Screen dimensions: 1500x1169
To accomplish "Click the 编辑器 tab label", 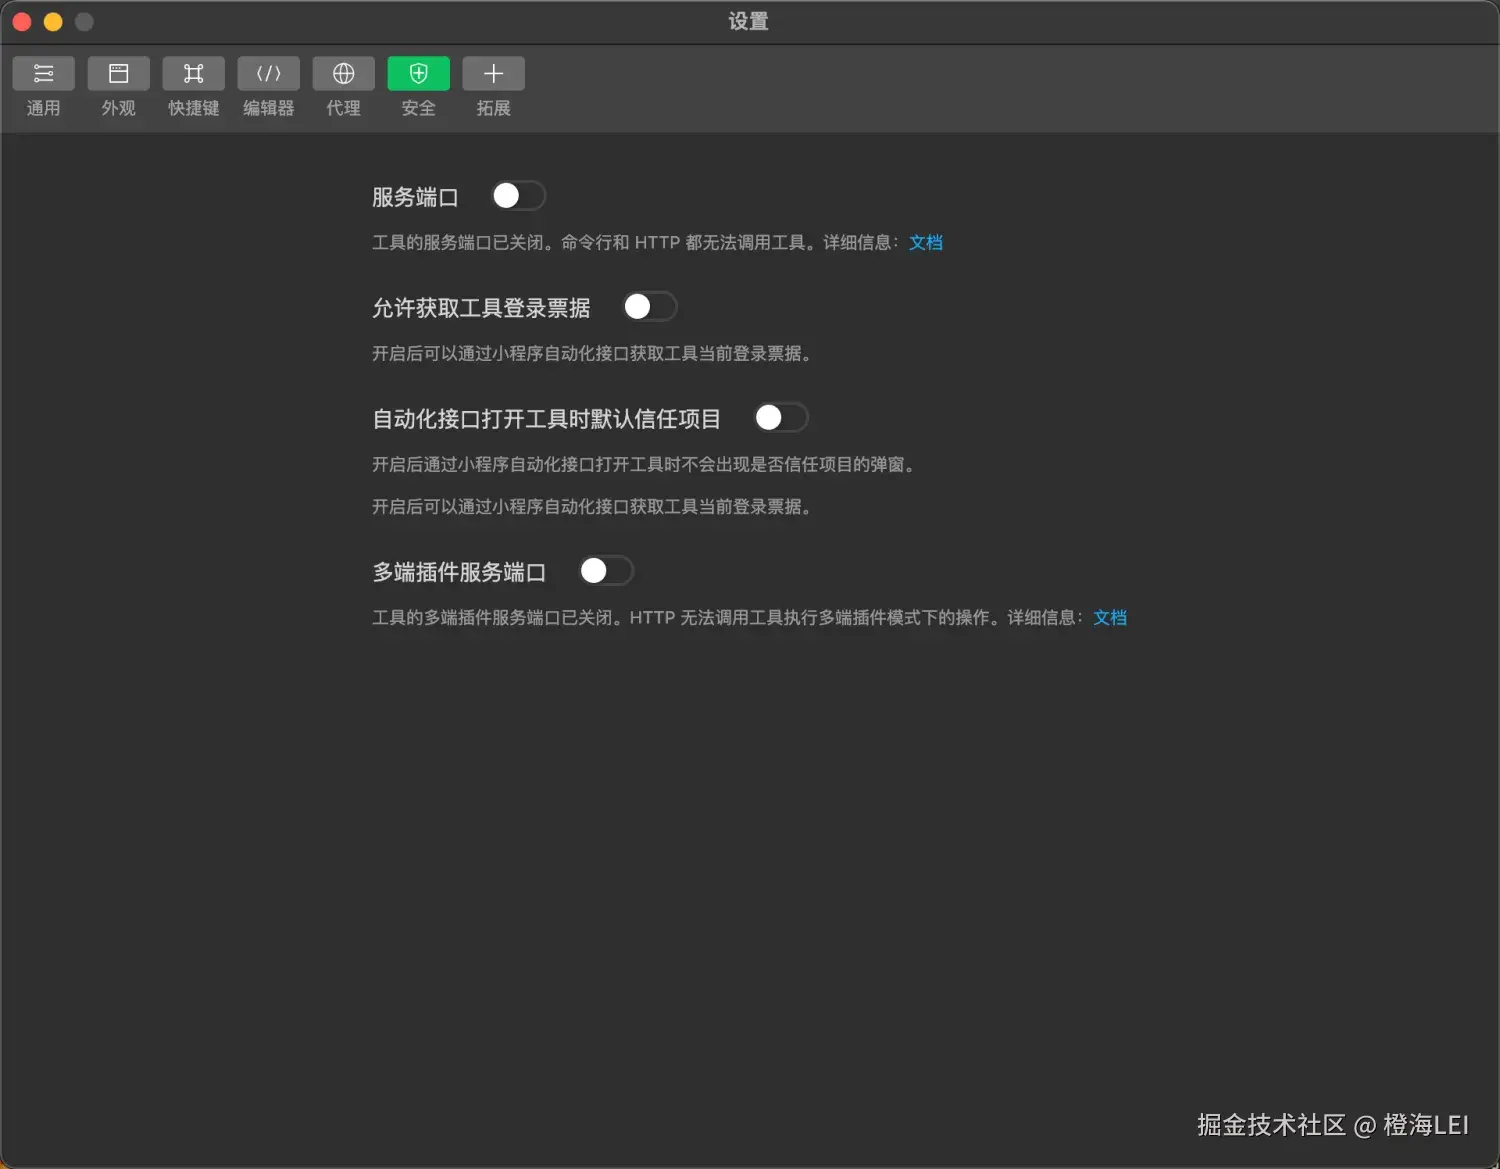I will click(x=268, y=108).
